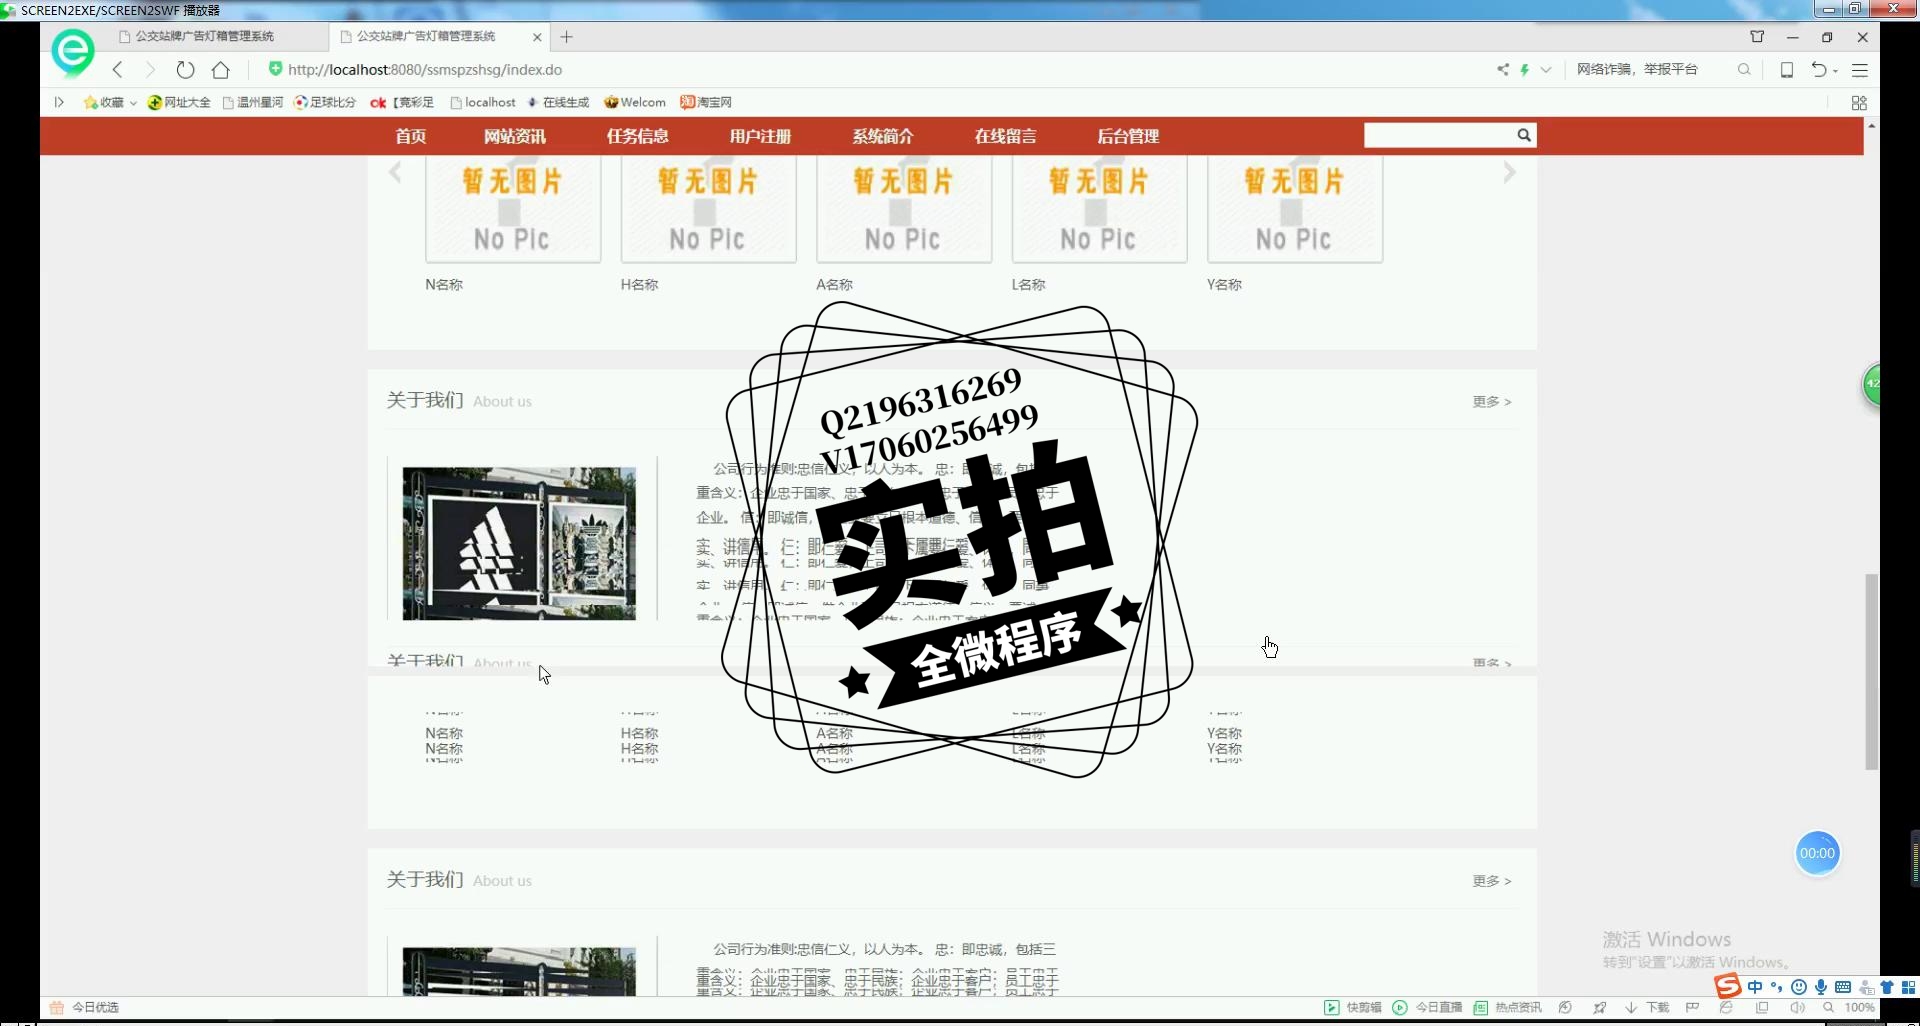Click the green floating side badge

(x=1871, y=384)
